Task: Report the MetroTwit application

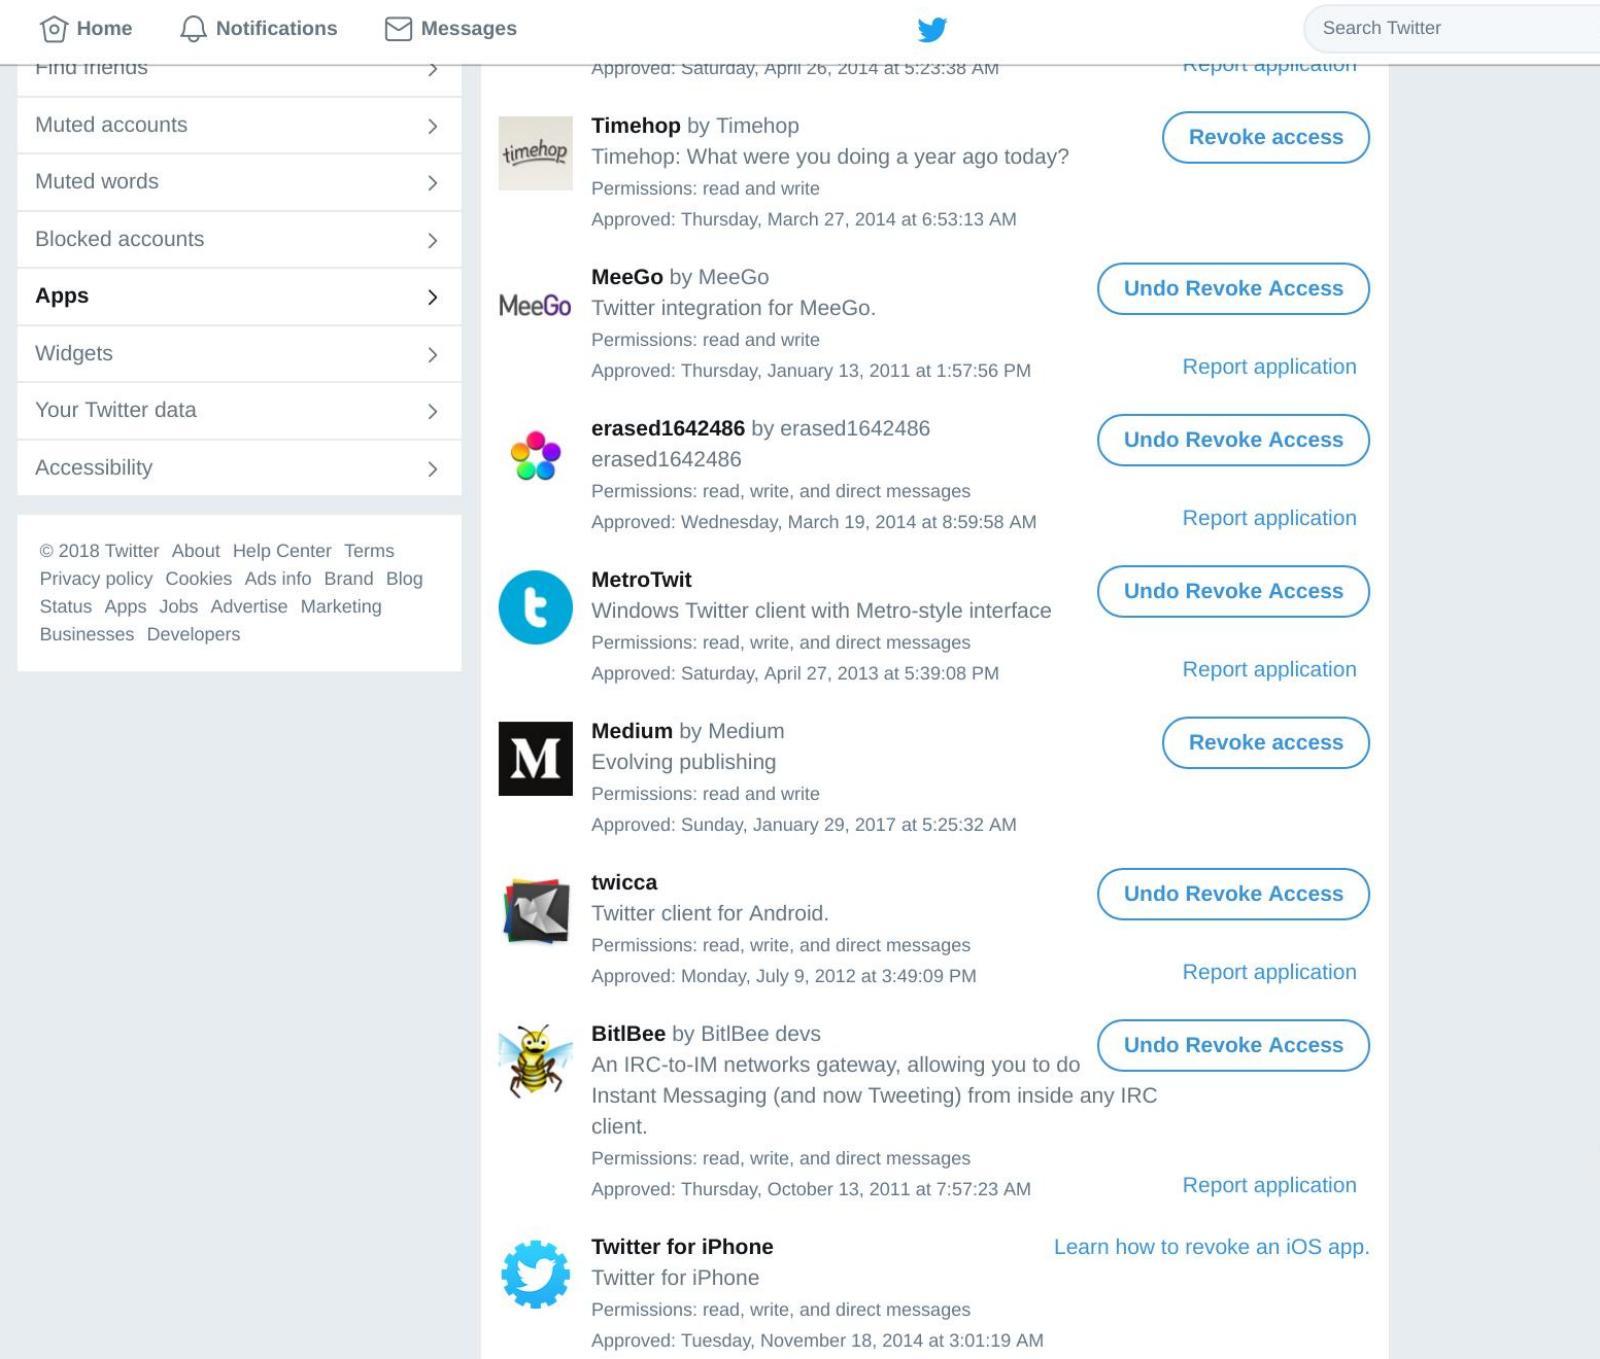Action: 1269,669
